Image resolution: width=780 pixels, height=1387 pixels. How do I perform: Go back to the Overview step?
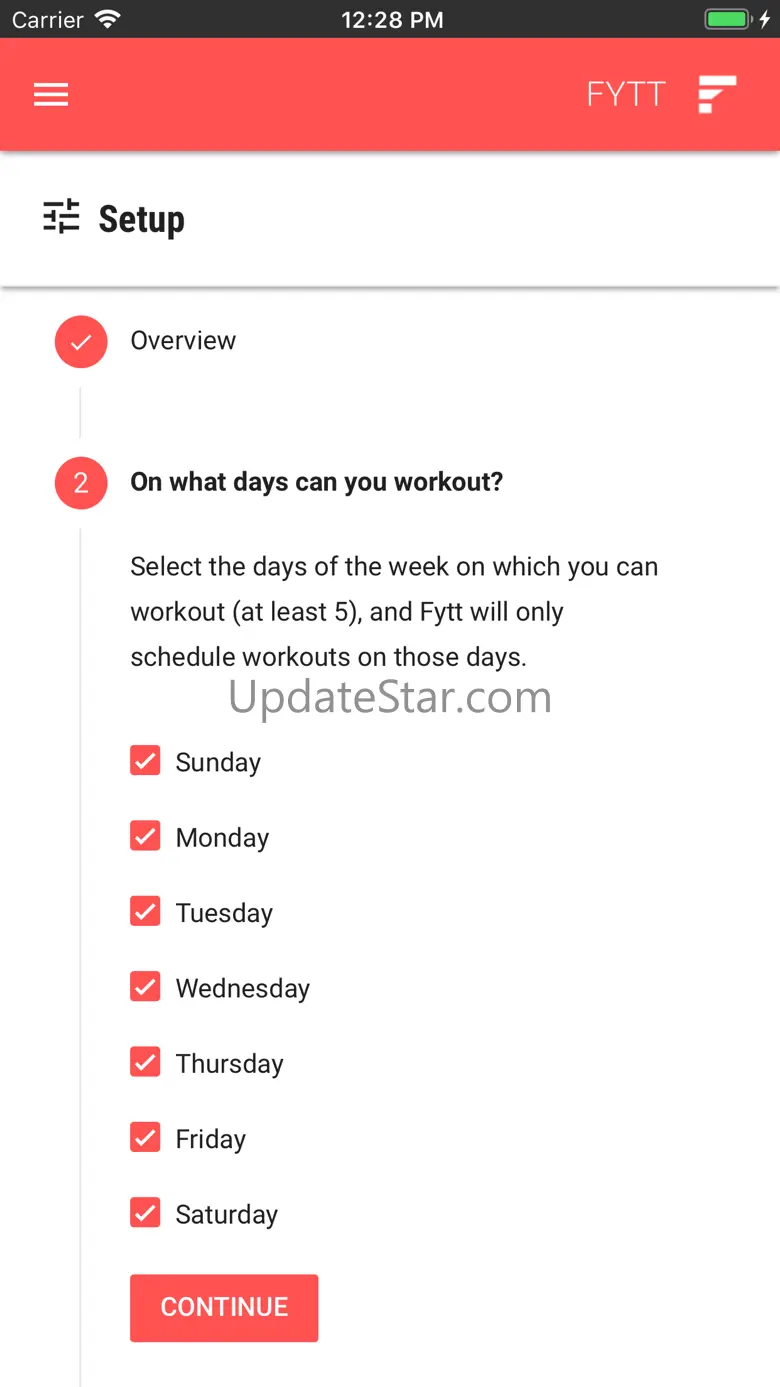pyautogui.click(x=183, y=341)
